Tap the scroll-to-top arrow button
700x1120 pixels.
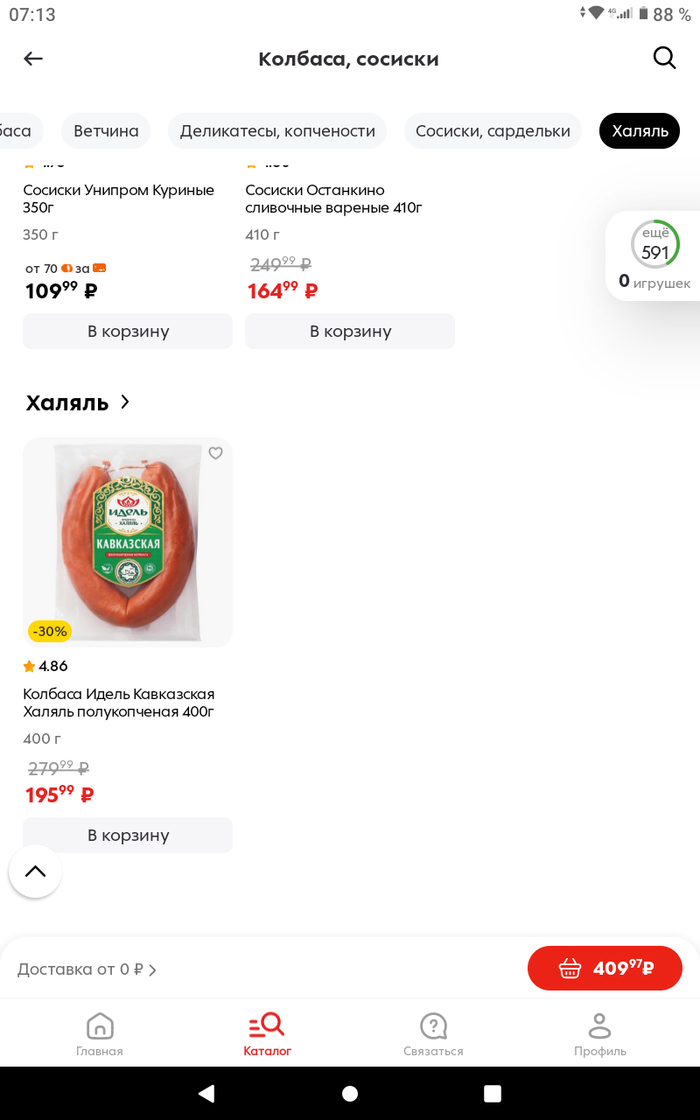(35, 871)
